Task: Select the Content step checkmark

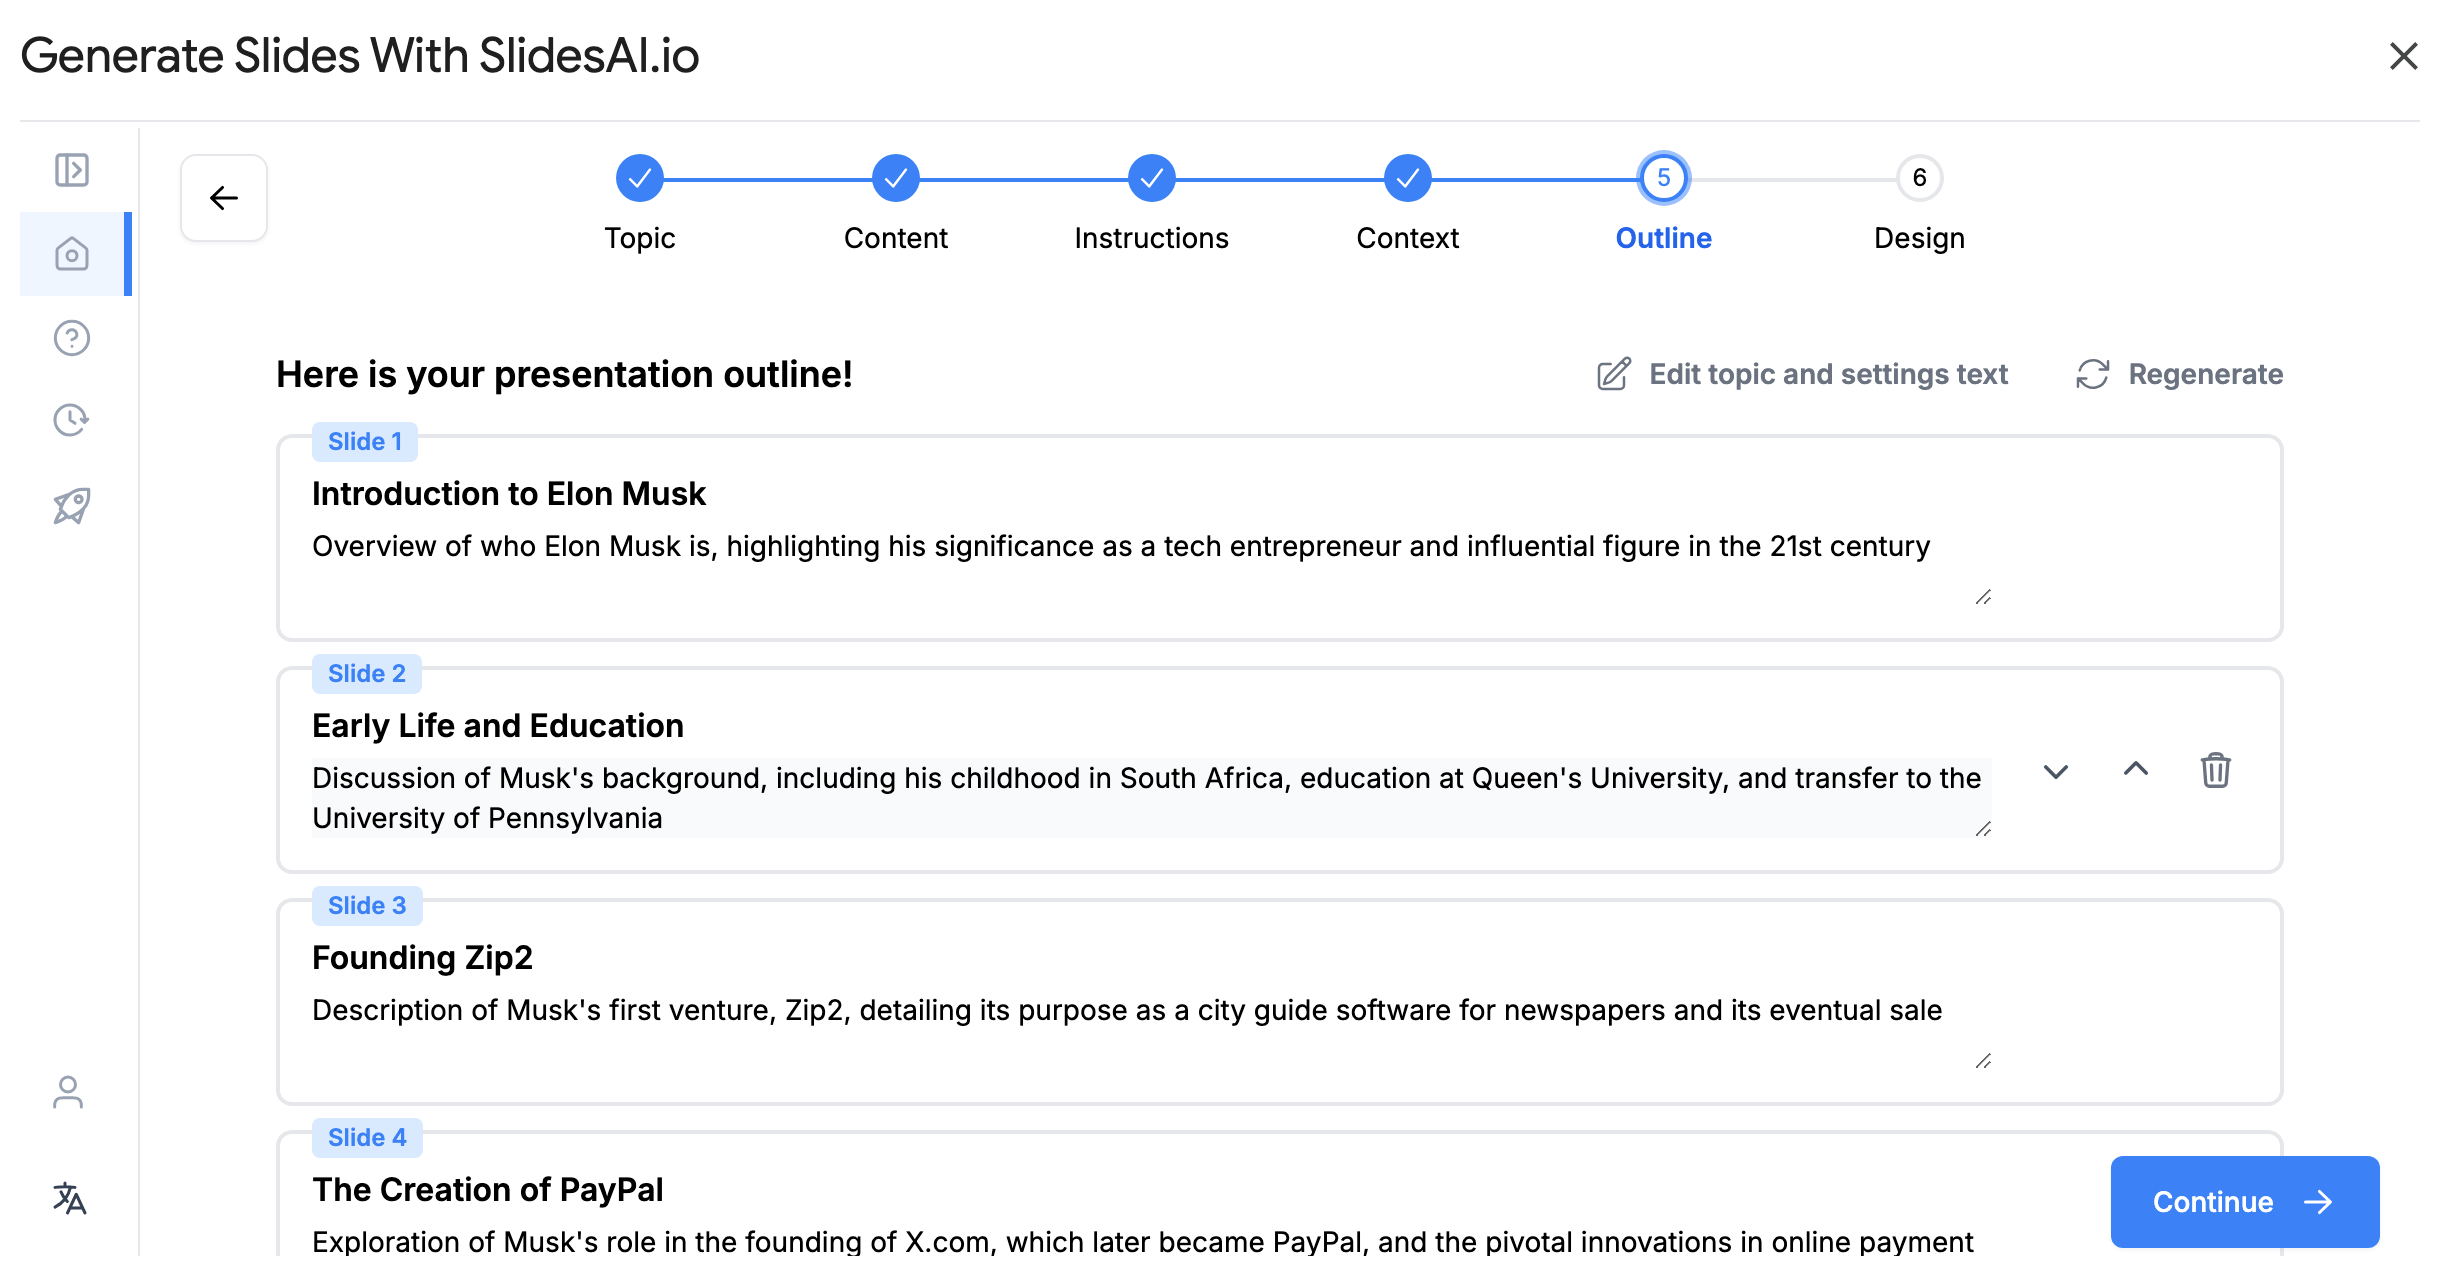Action: click(x=896, y=178)
